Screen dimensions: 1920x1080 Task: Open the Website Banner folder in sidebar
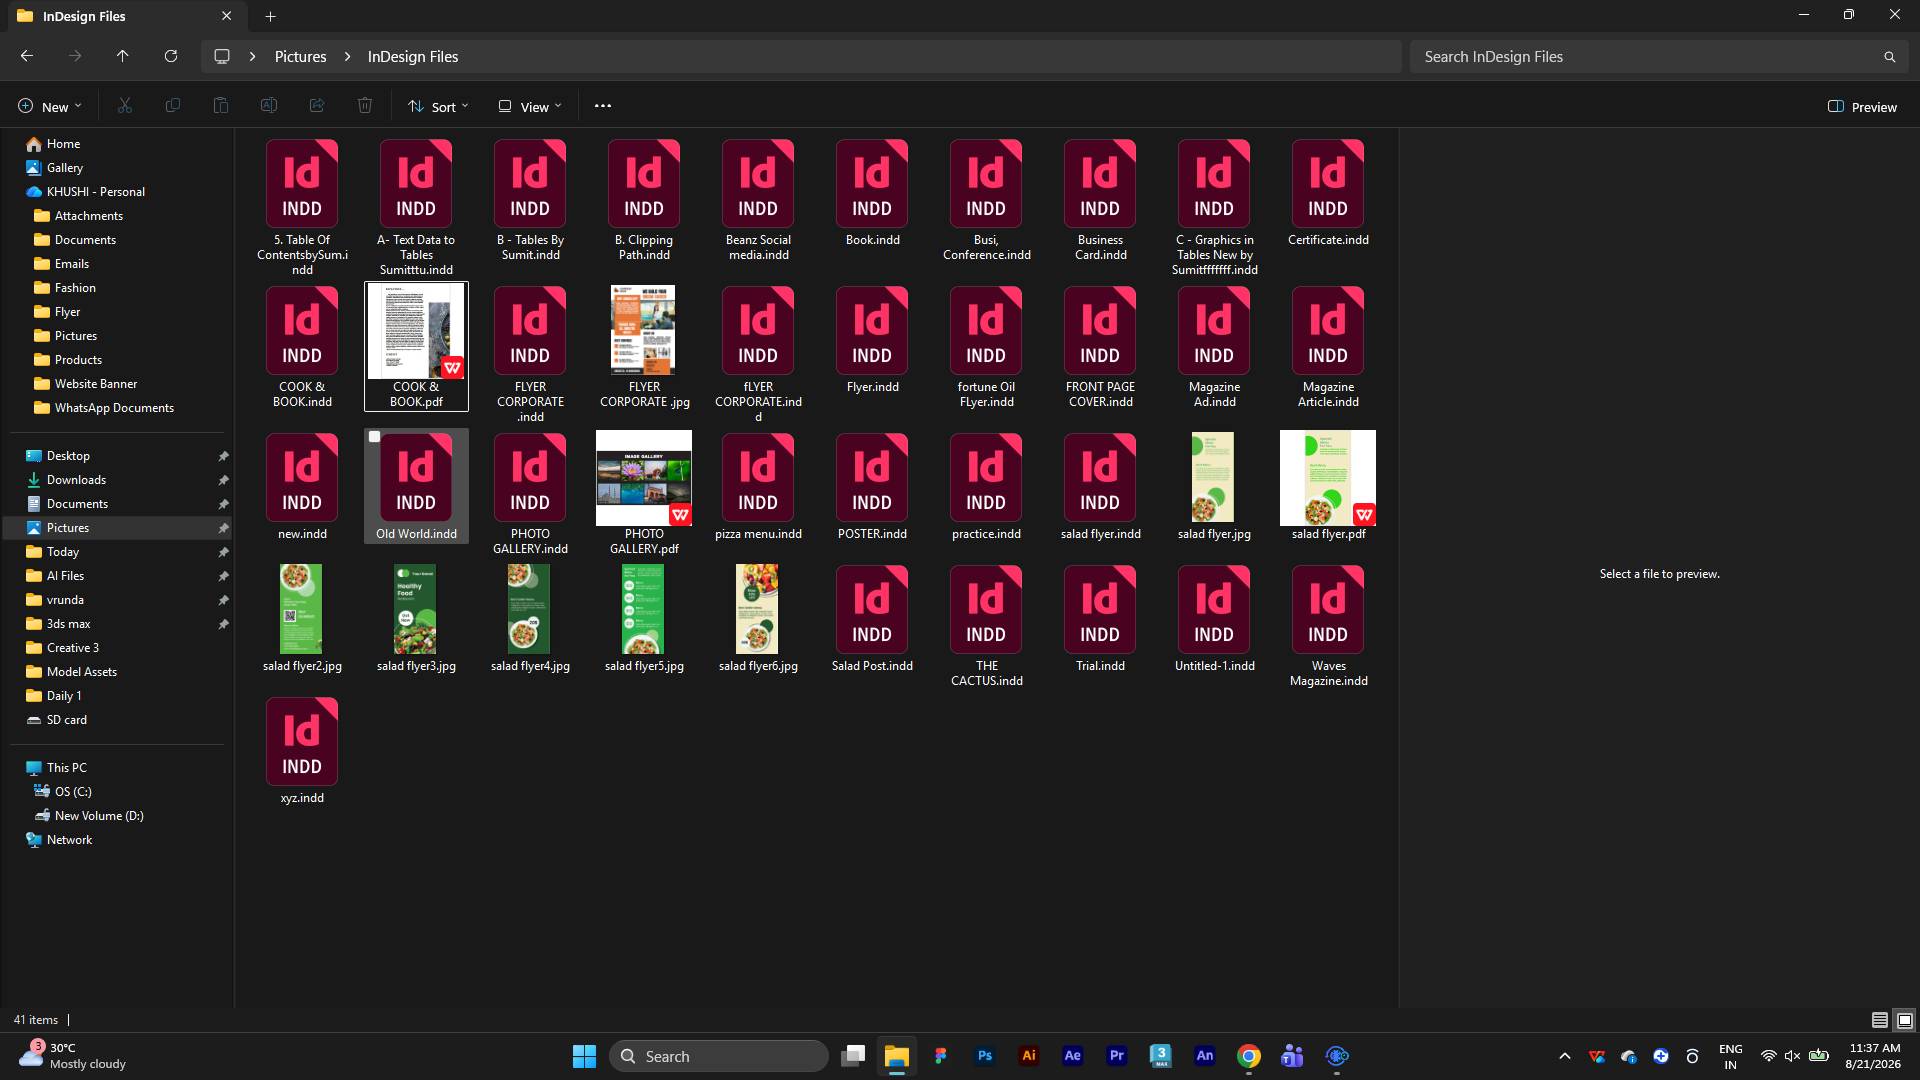(96, 384)
